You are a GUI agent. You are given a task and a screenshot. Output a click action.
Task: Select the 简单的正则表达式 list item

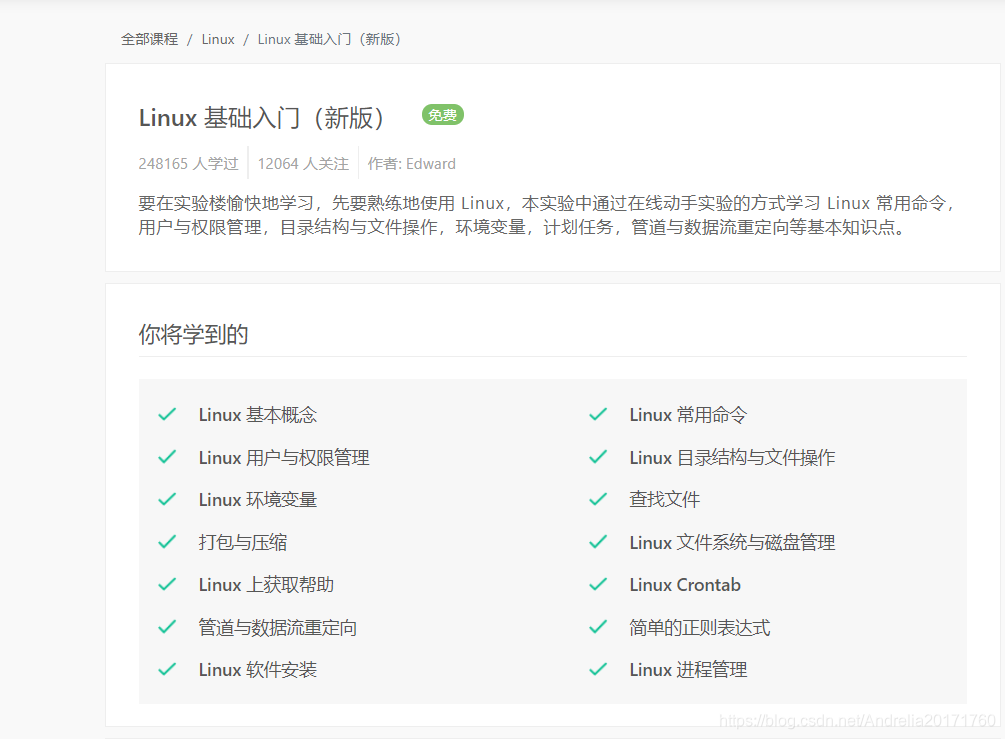699,627
